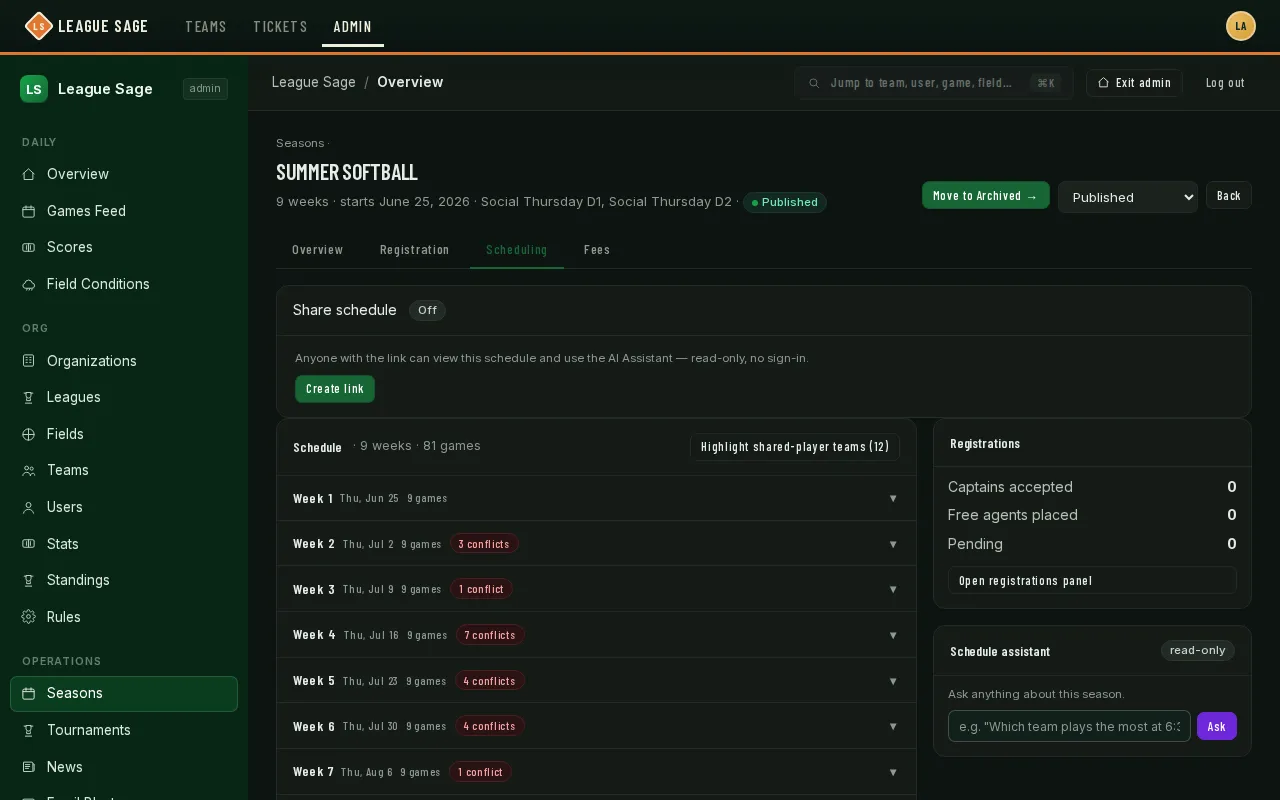Open Games Feed calendar icon
The width and height of the screenshot is (1280, 800).
click(x=29, y=211)
